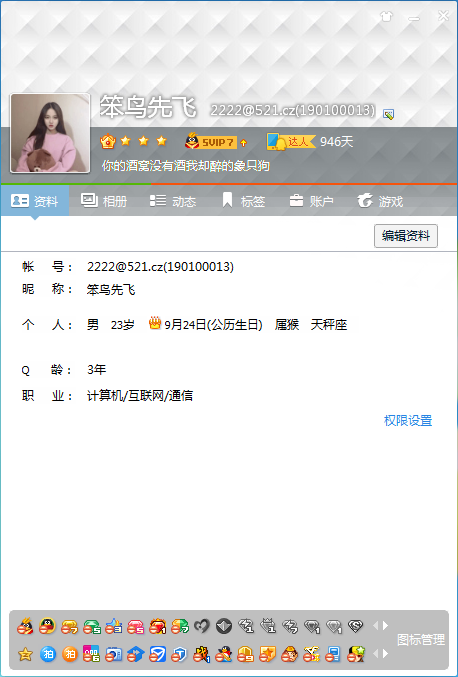458x677 pixels.
Task: Click the blue document icon
Action: coord(333,655)
